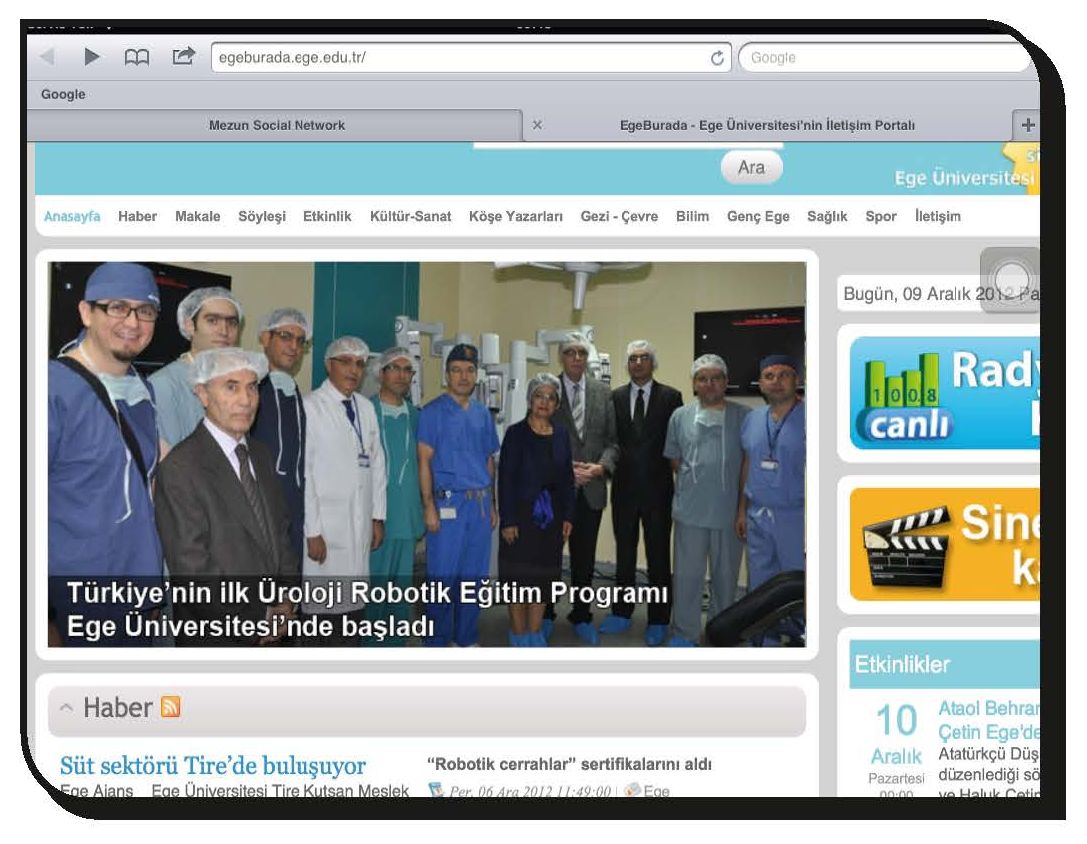Go forward with the browser forward arrow
This screenshot has height=844, width=1087.
pyautogui.click(x=92, y=57)
